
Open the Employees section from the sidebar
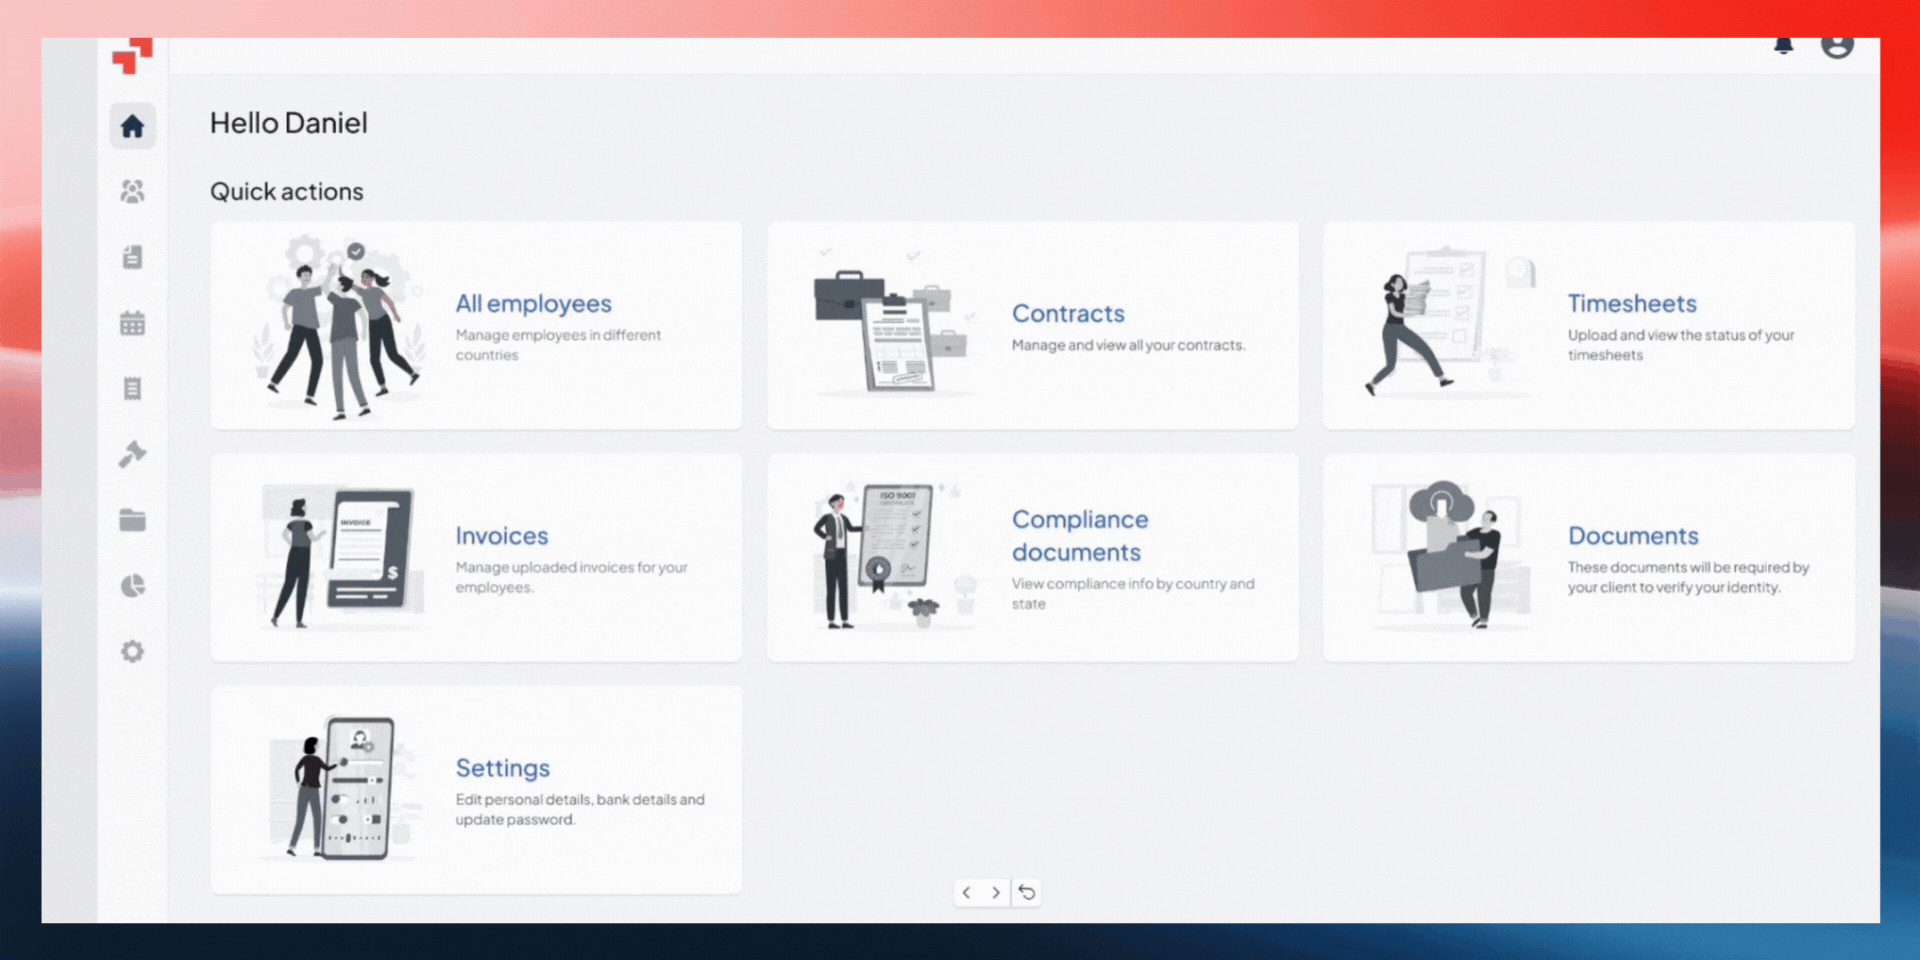[x=132, y=190]
